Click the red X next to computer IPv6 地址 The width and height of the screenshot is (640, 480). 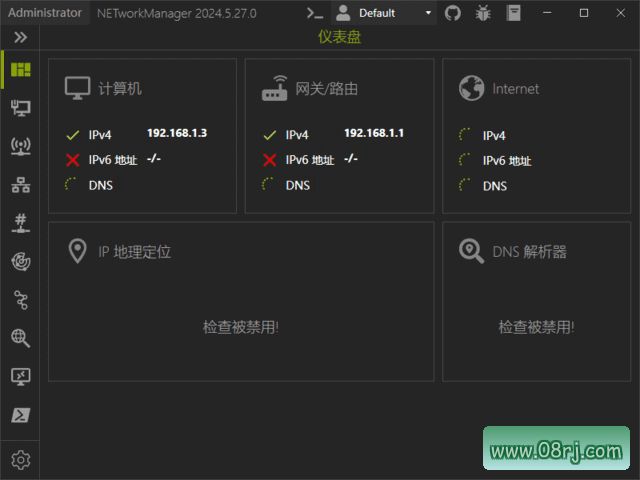(x=72, y=160)
